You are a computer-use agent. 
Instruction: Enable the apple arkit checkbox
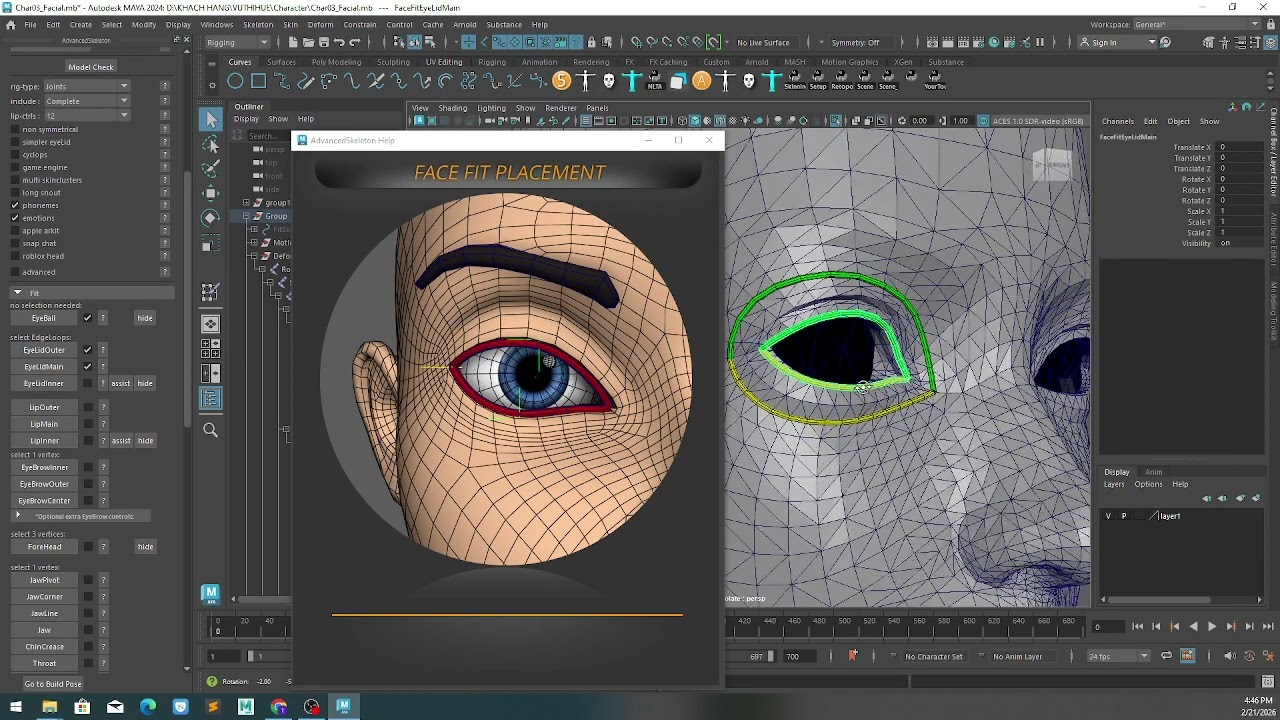pyautogui.click(x=15, y=230)
